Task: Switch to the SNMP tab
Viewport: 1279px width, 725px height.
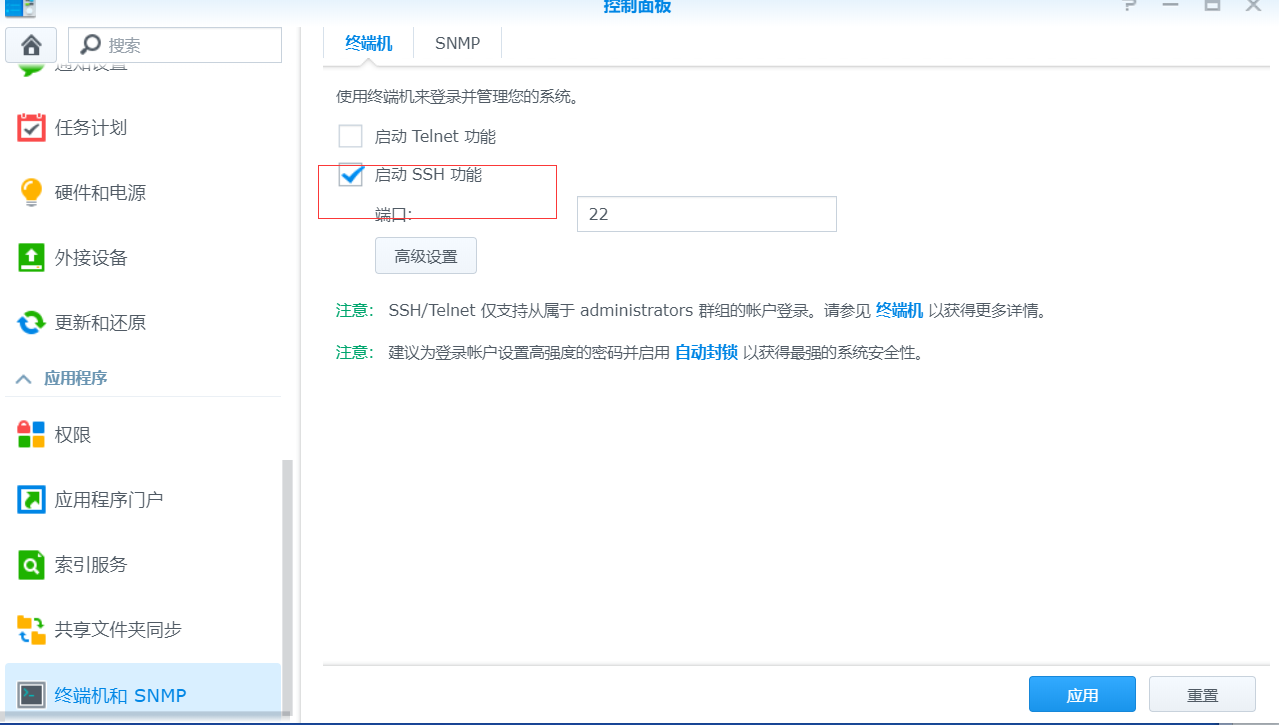Action: 457,43
